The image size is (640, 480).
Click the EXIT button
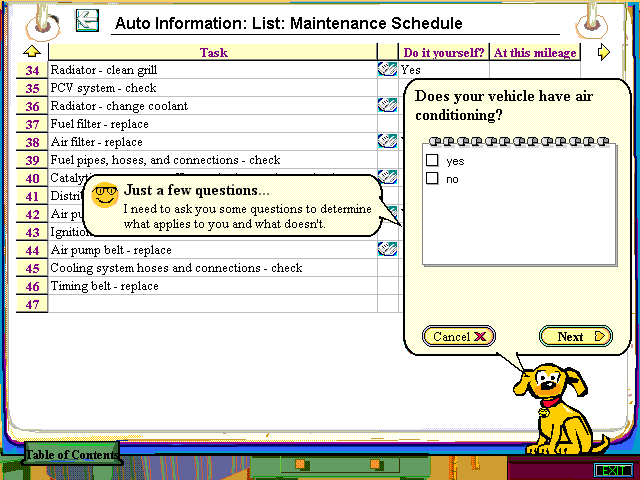[612, 470]
